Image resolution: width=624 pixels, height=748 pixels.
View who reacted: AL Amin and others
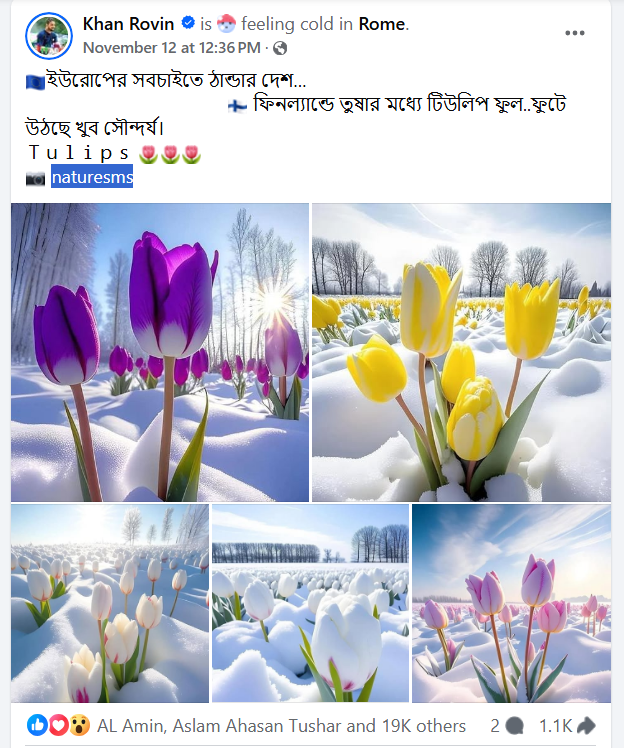tap(281, 726)
